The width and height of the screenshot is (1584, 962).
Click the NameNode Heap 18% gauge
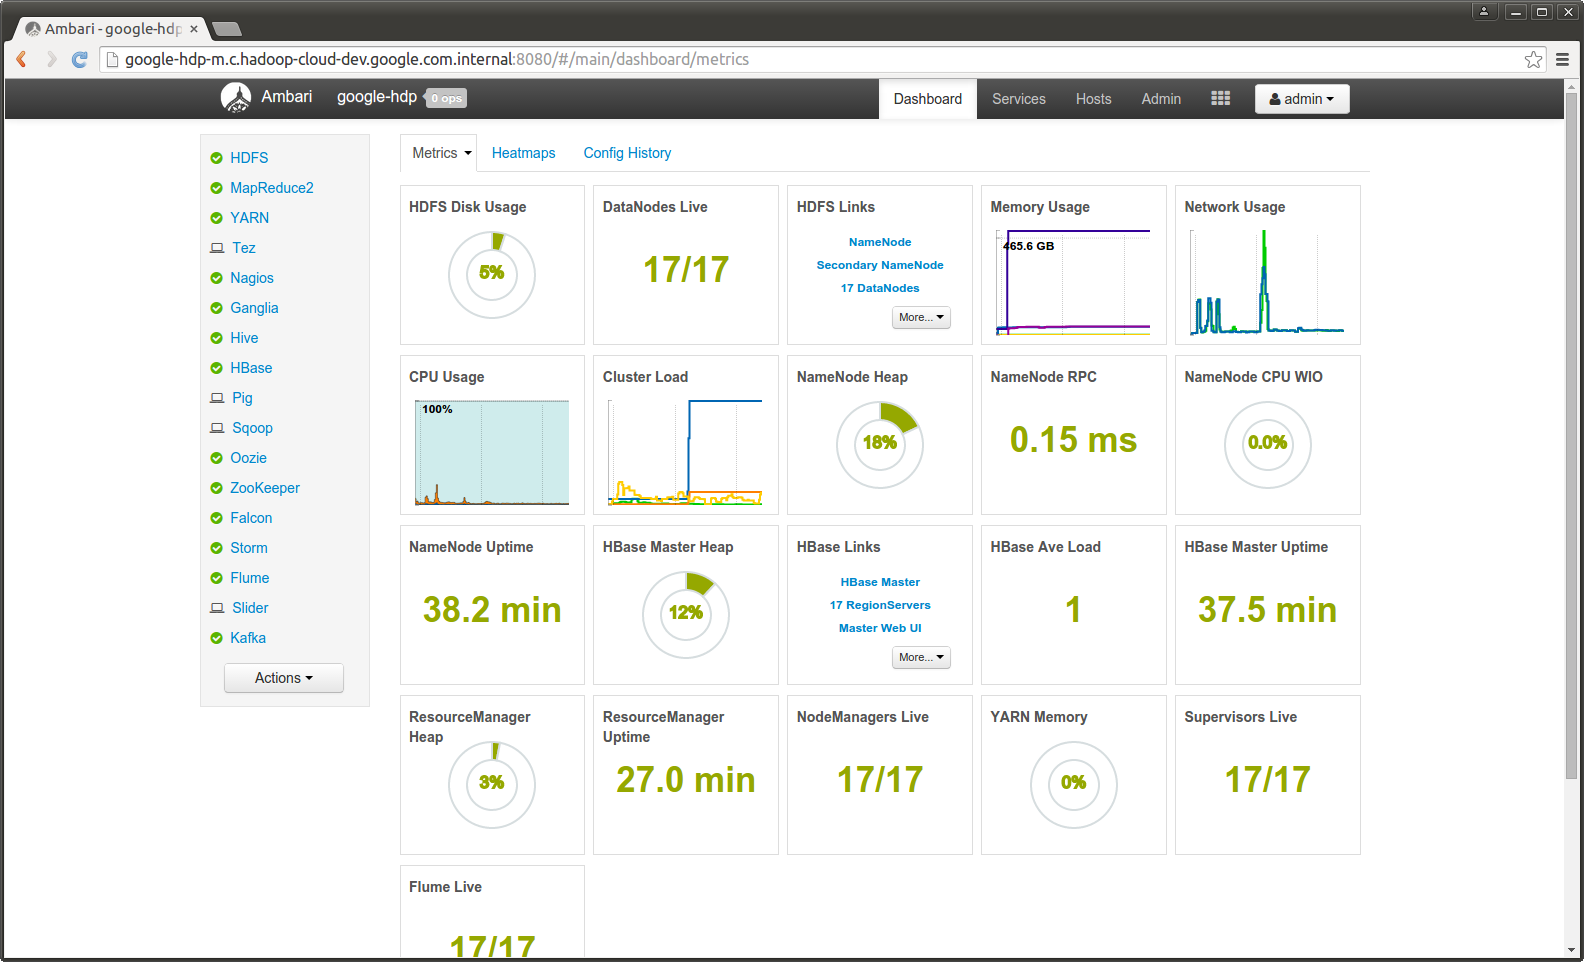point(880,444)
